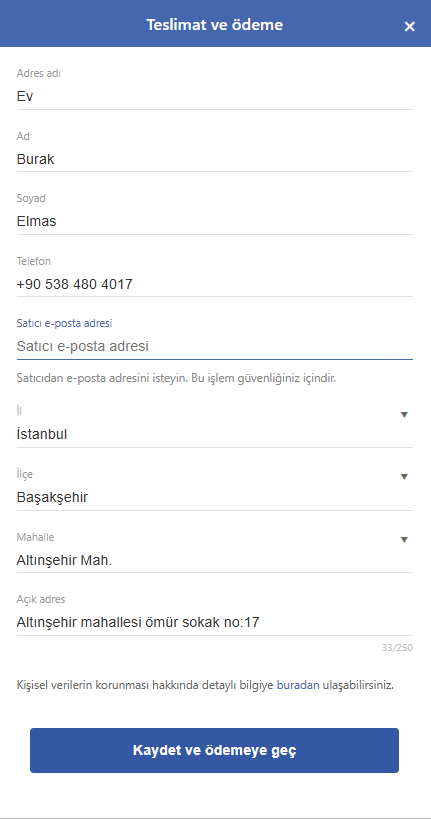Expand the İlçe dropdown arrow
The height and width of the screenshot is (819, 431).
404,477
